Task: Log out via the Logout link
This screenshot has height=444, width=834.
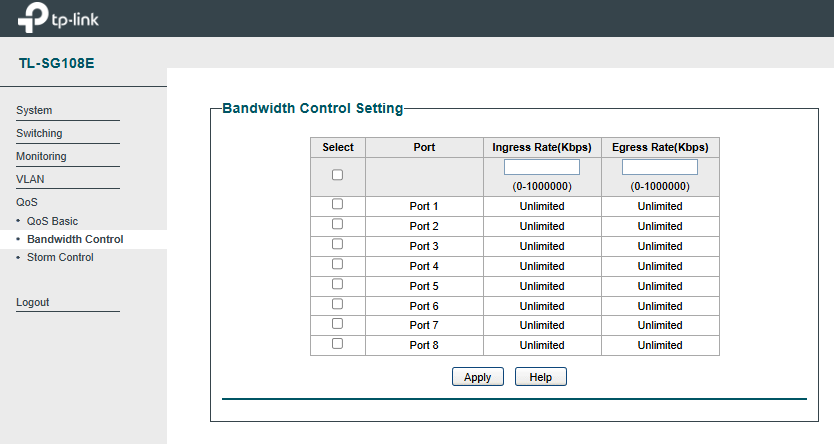Action: click(32, 302)
